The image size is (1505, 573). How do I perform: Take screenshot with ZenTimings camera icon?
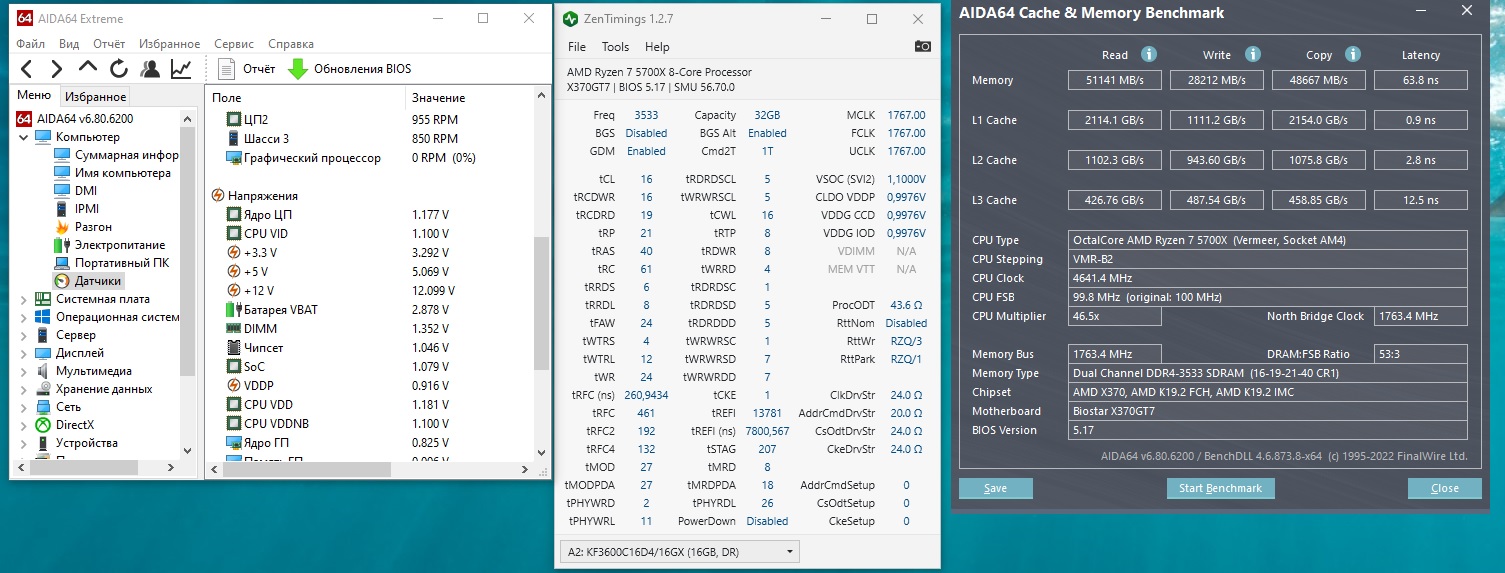pyautogui.click(x=923, y=47)
